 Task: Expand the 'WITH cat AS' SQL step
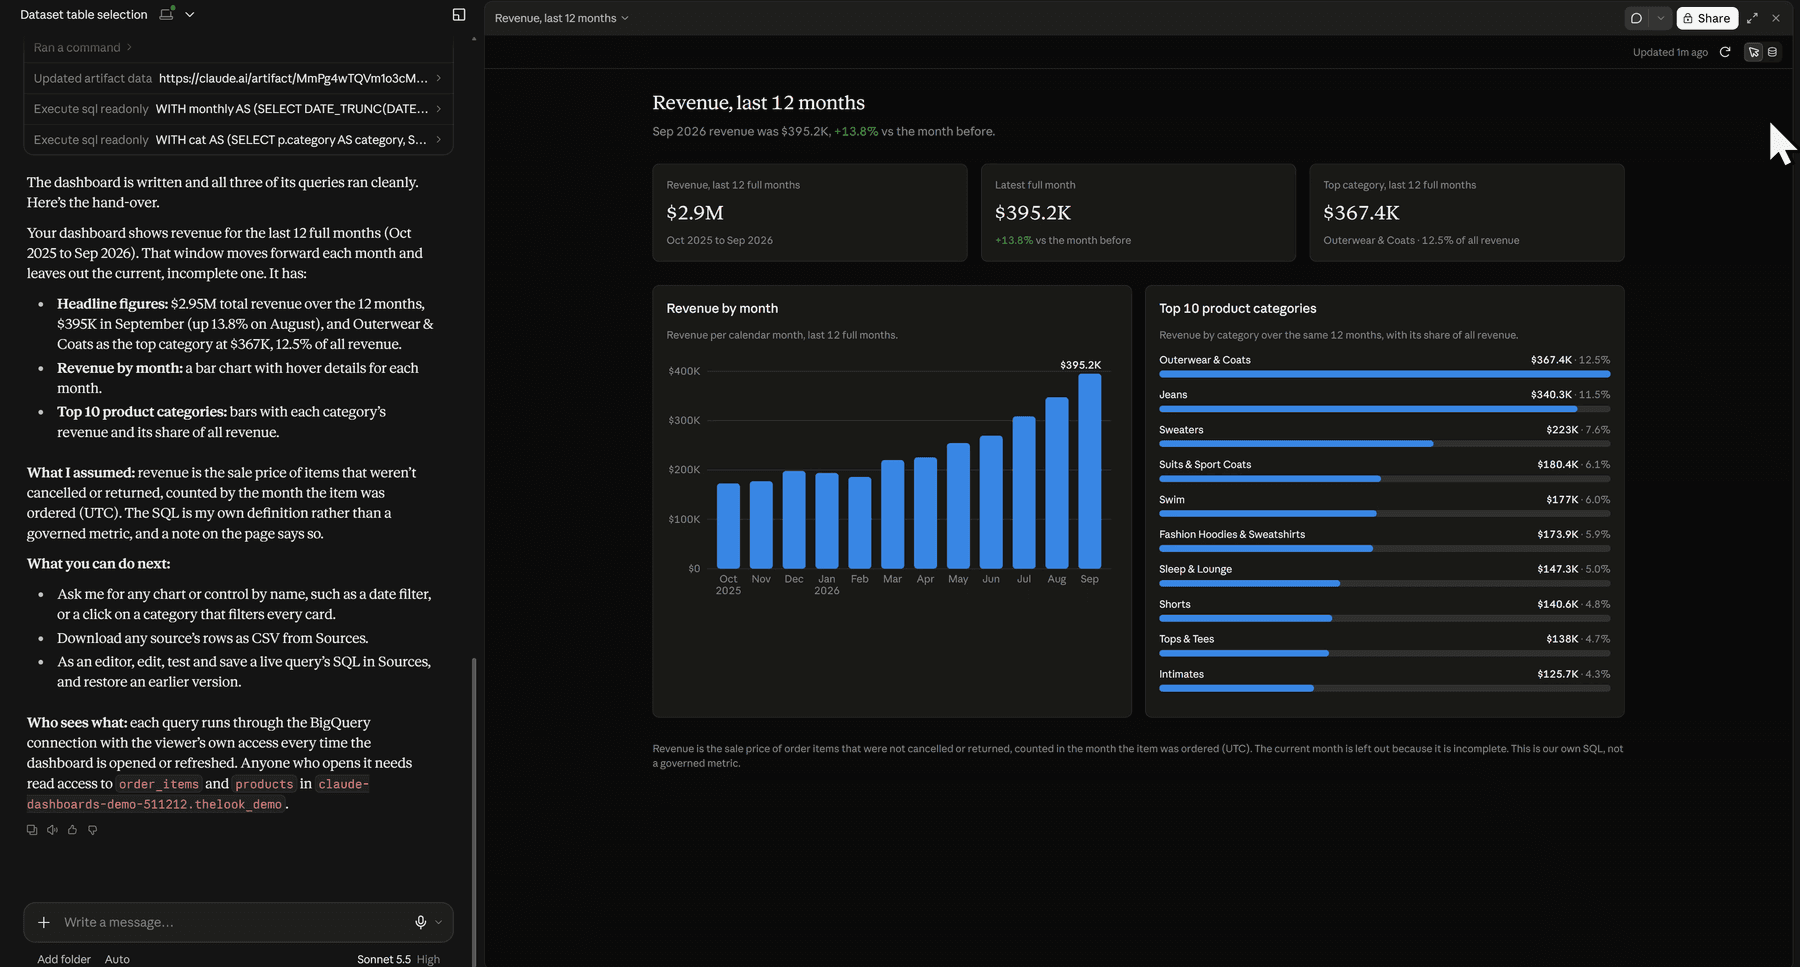coord(238,140)
